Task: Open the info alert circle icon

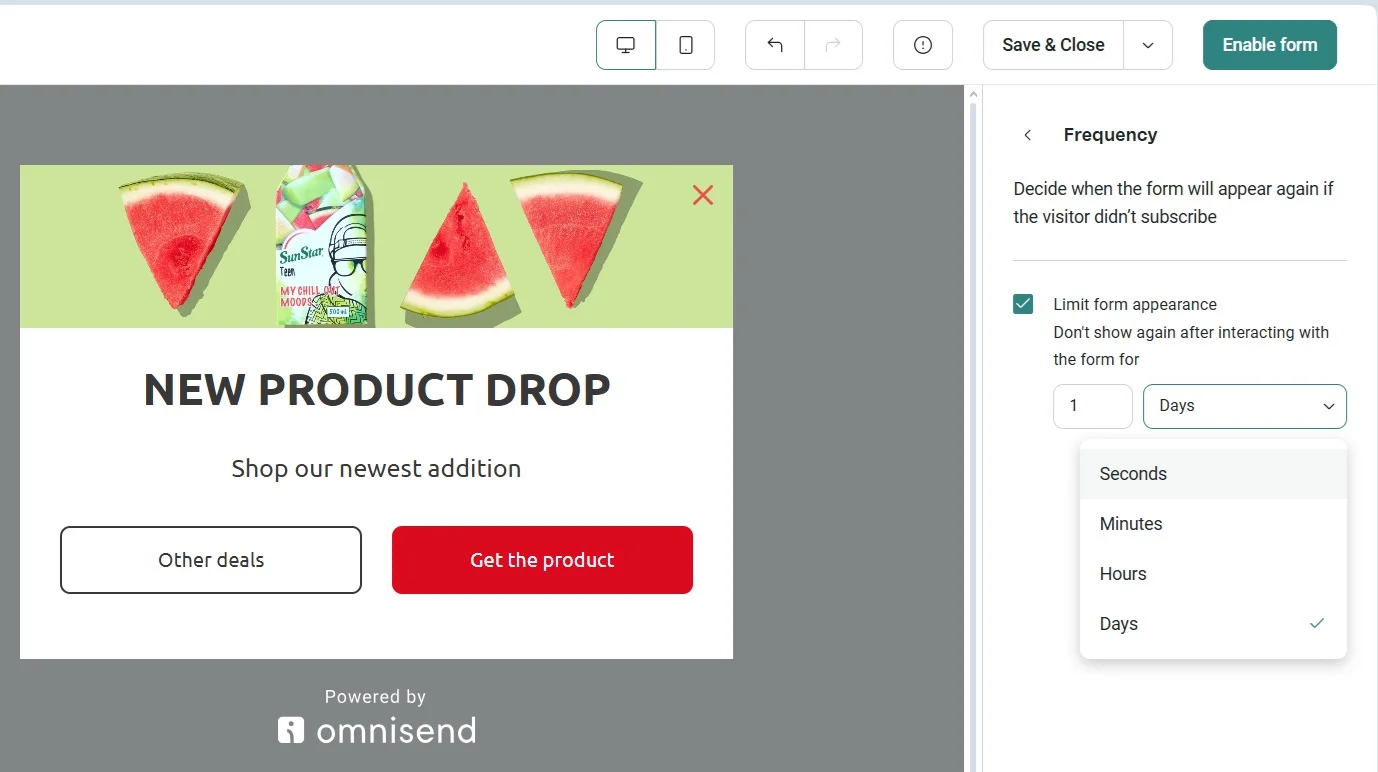Action: click(923, 45)
